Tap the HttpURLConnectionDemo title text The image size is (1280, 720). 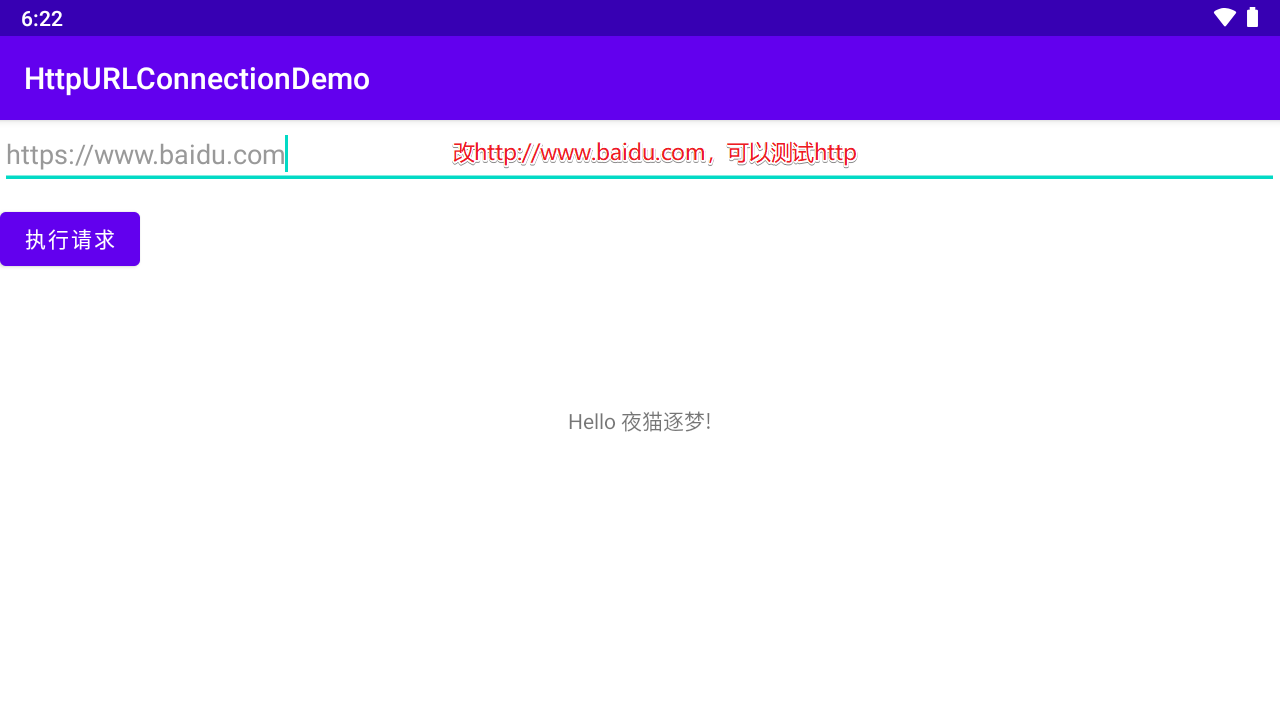click(196, 78)
